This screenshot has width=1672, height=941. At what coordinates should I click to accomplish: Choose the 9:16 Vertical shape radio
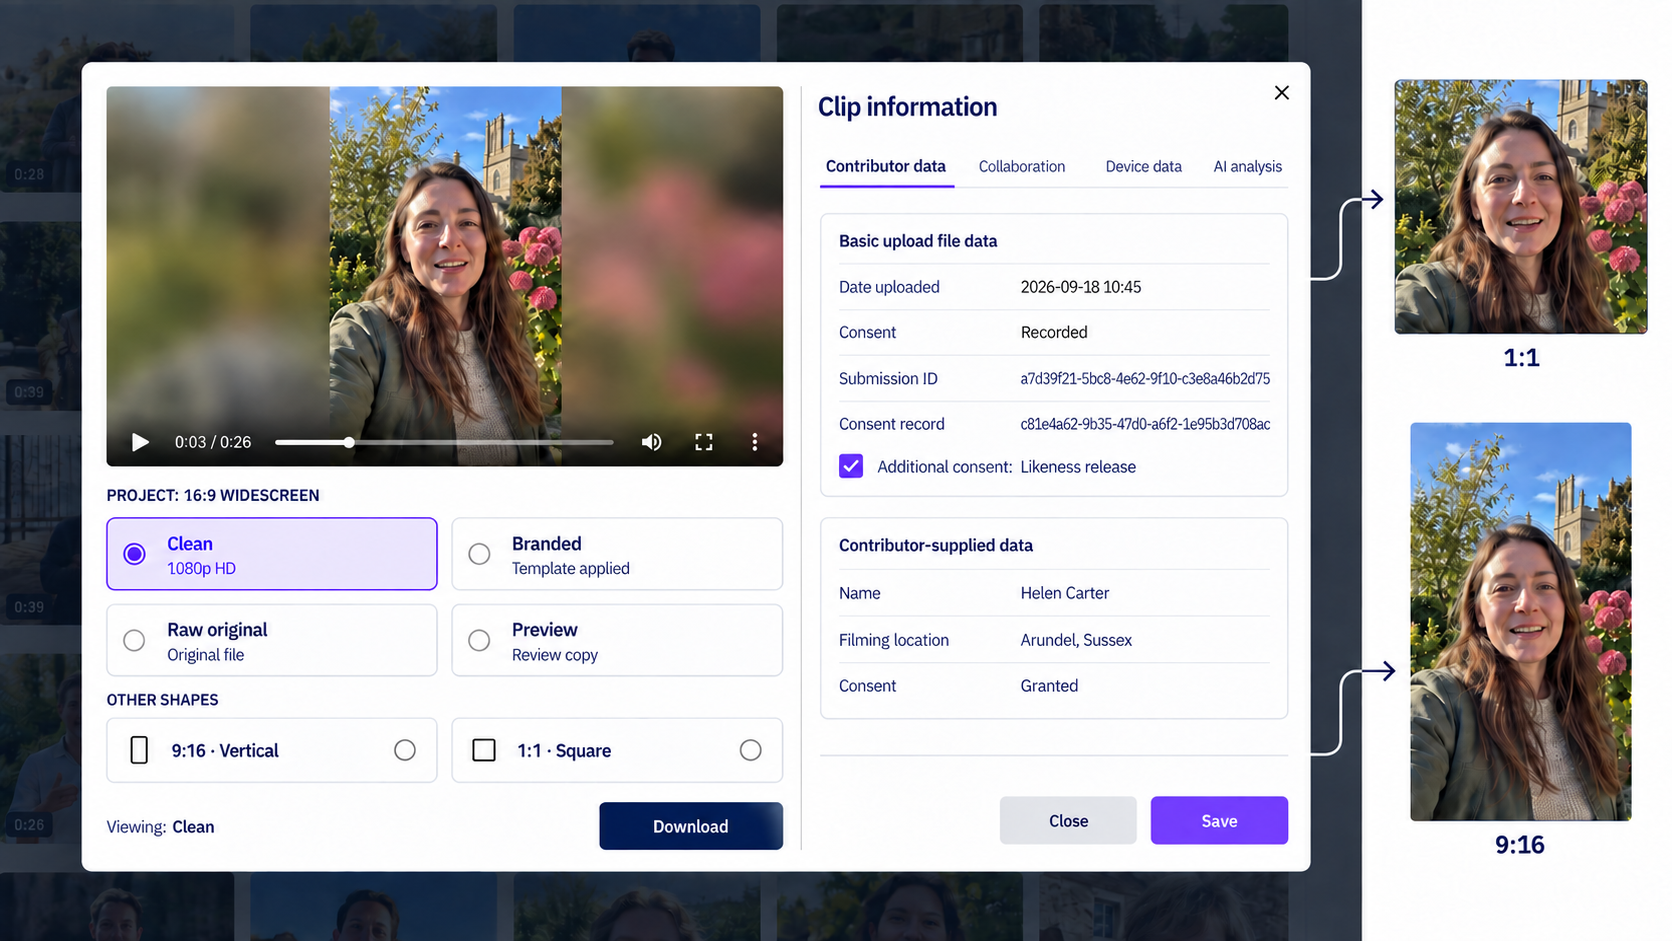click(x=405, y=750)
